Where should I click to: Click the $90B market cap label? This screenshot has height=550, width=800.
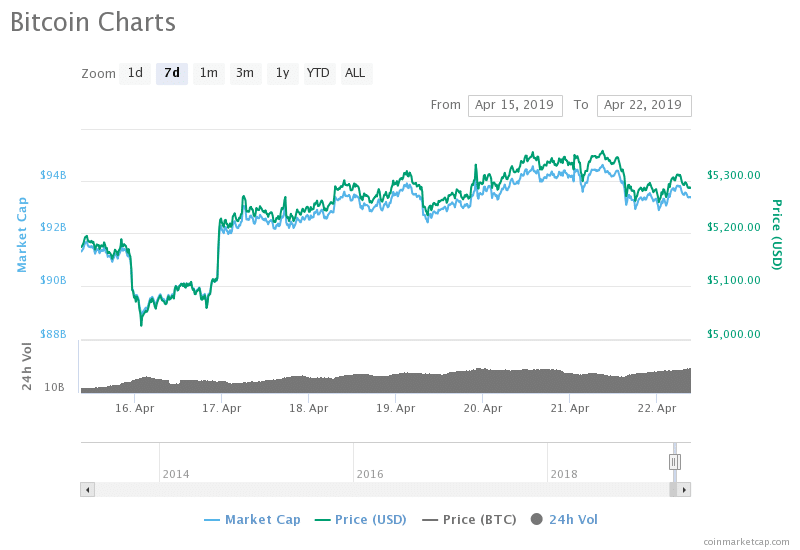pos(53,281)
